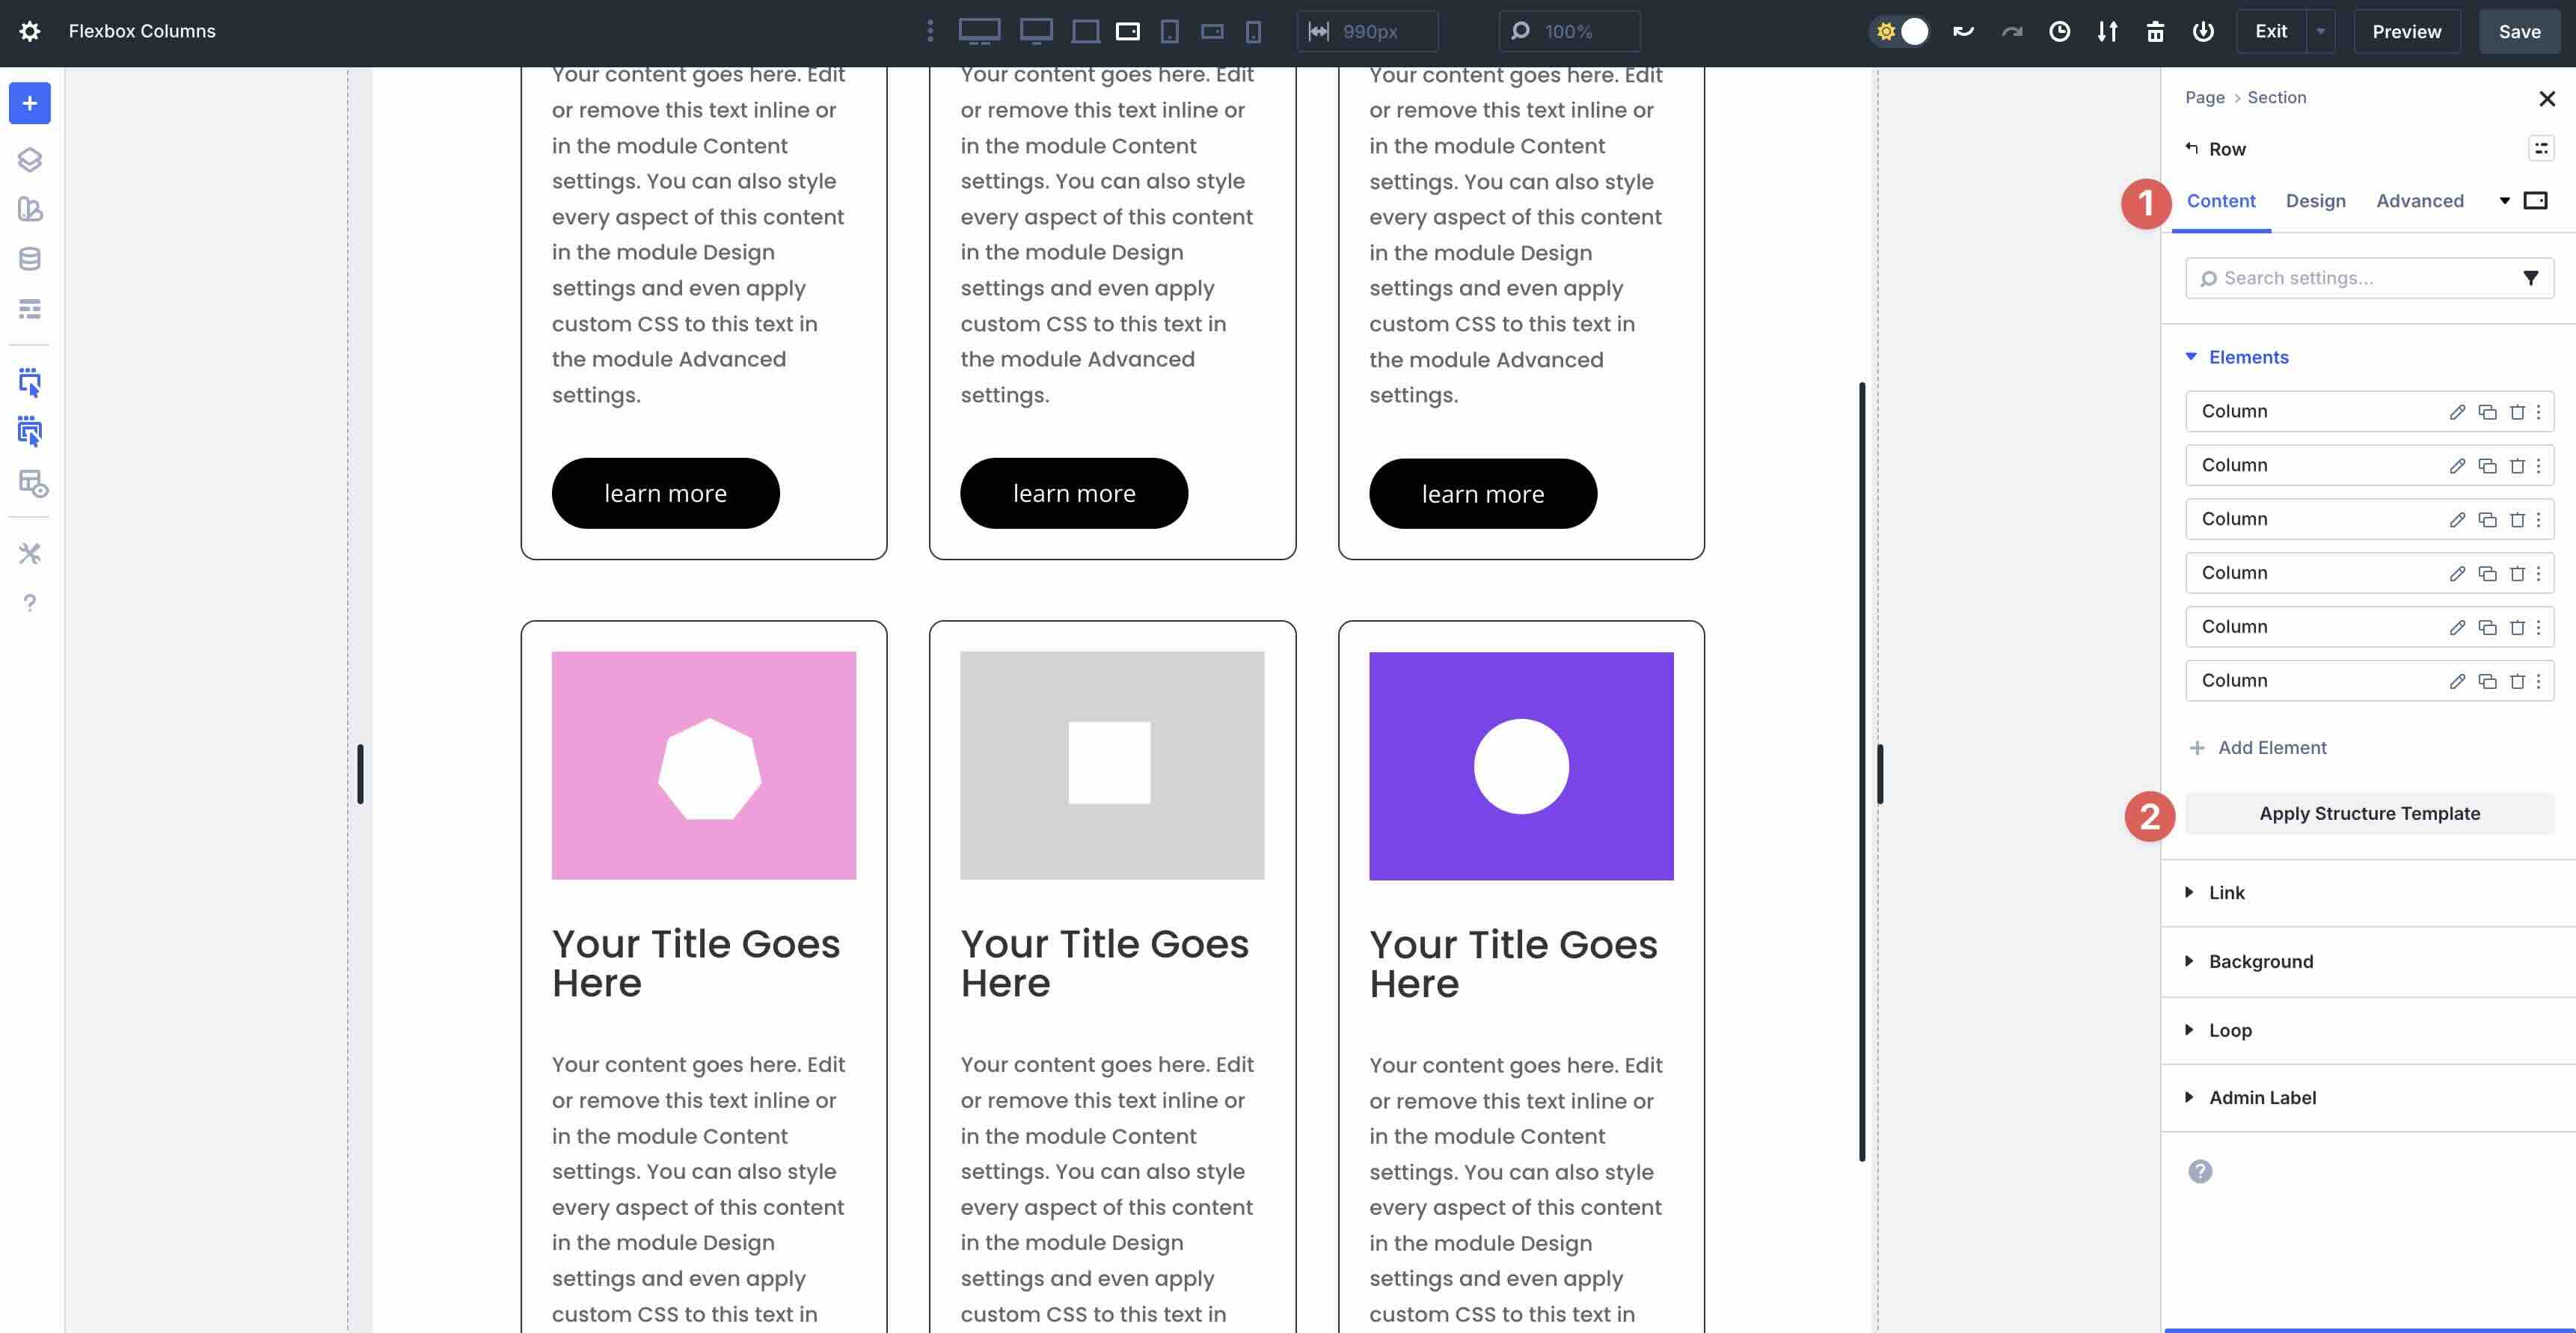Duplicate the second Column element
2576x1333 pixels.
tap(2487, 466)
